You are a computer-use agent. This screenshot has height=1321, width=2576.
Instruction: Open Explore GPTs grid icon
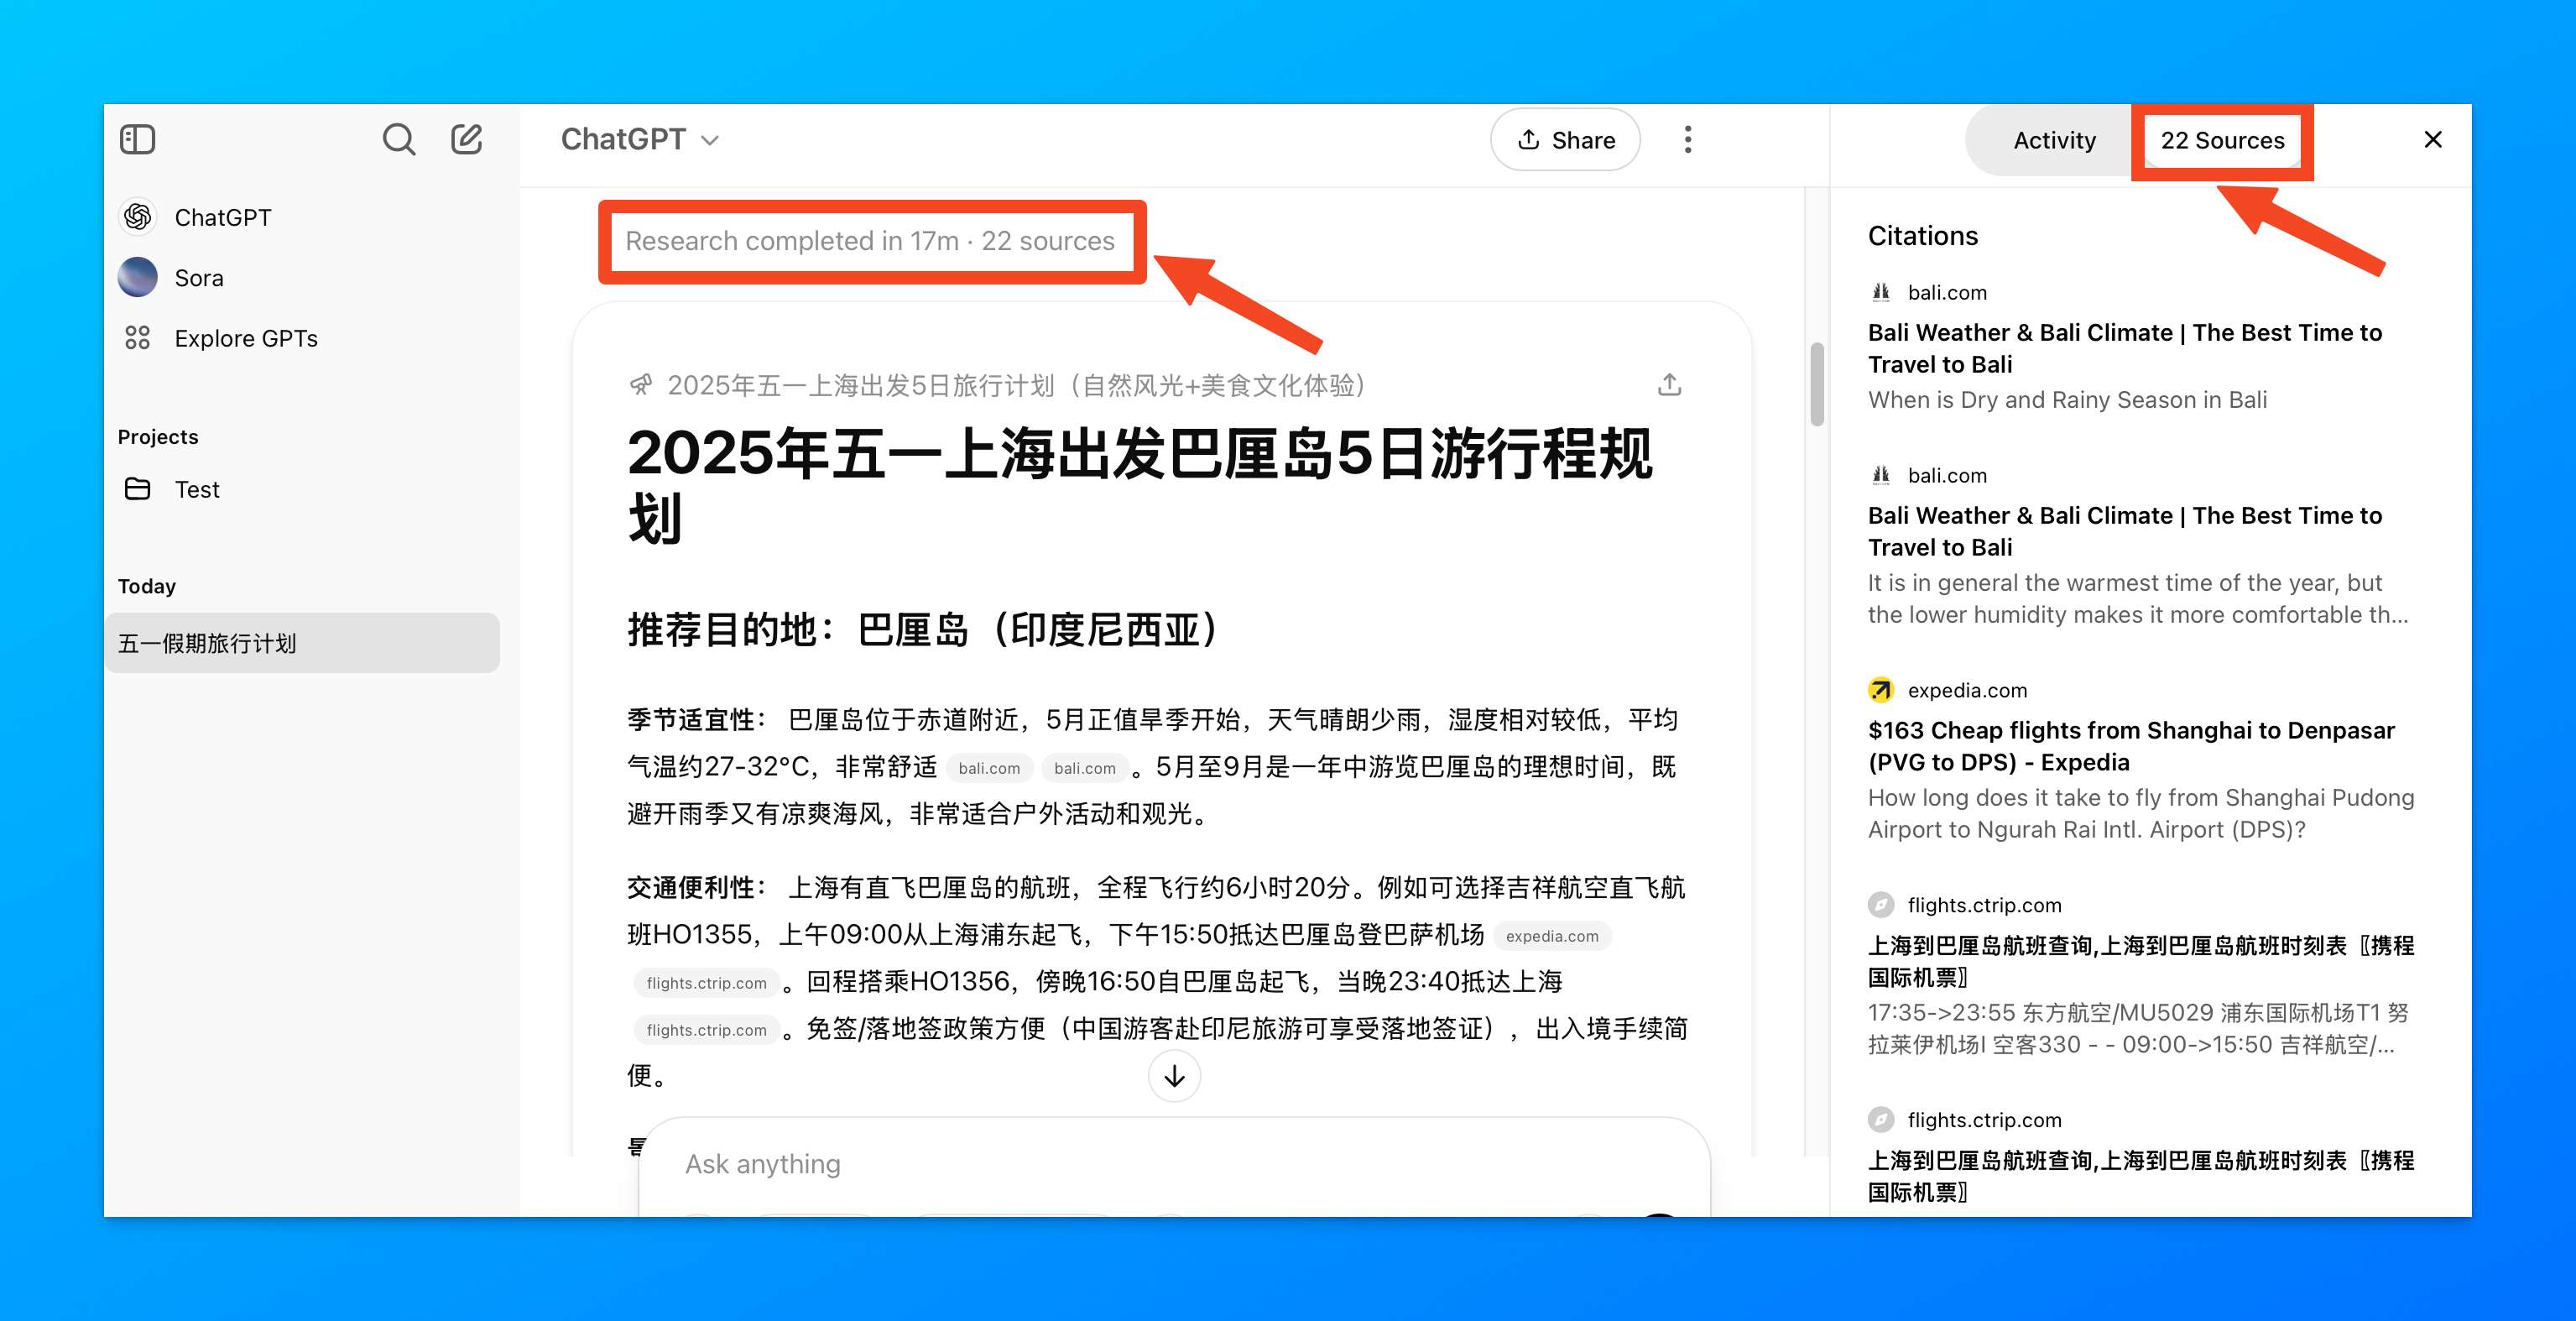(x=138, y=338)
